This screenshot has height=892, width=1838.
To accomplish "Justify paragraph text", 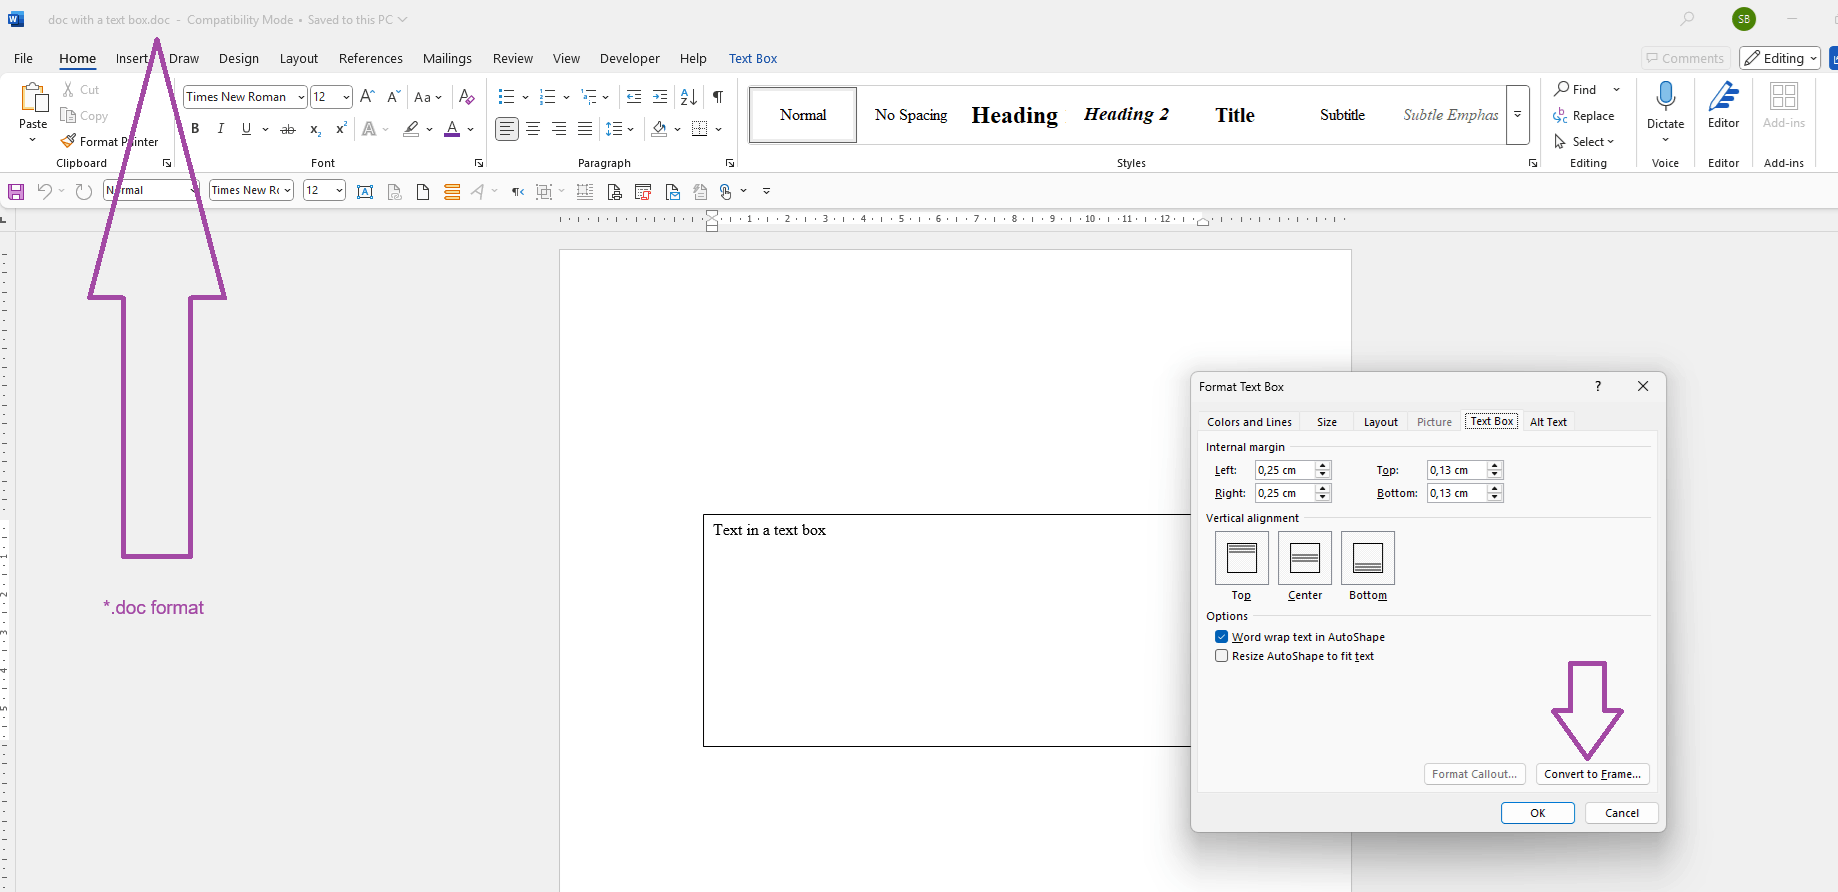I will (585, 129).
